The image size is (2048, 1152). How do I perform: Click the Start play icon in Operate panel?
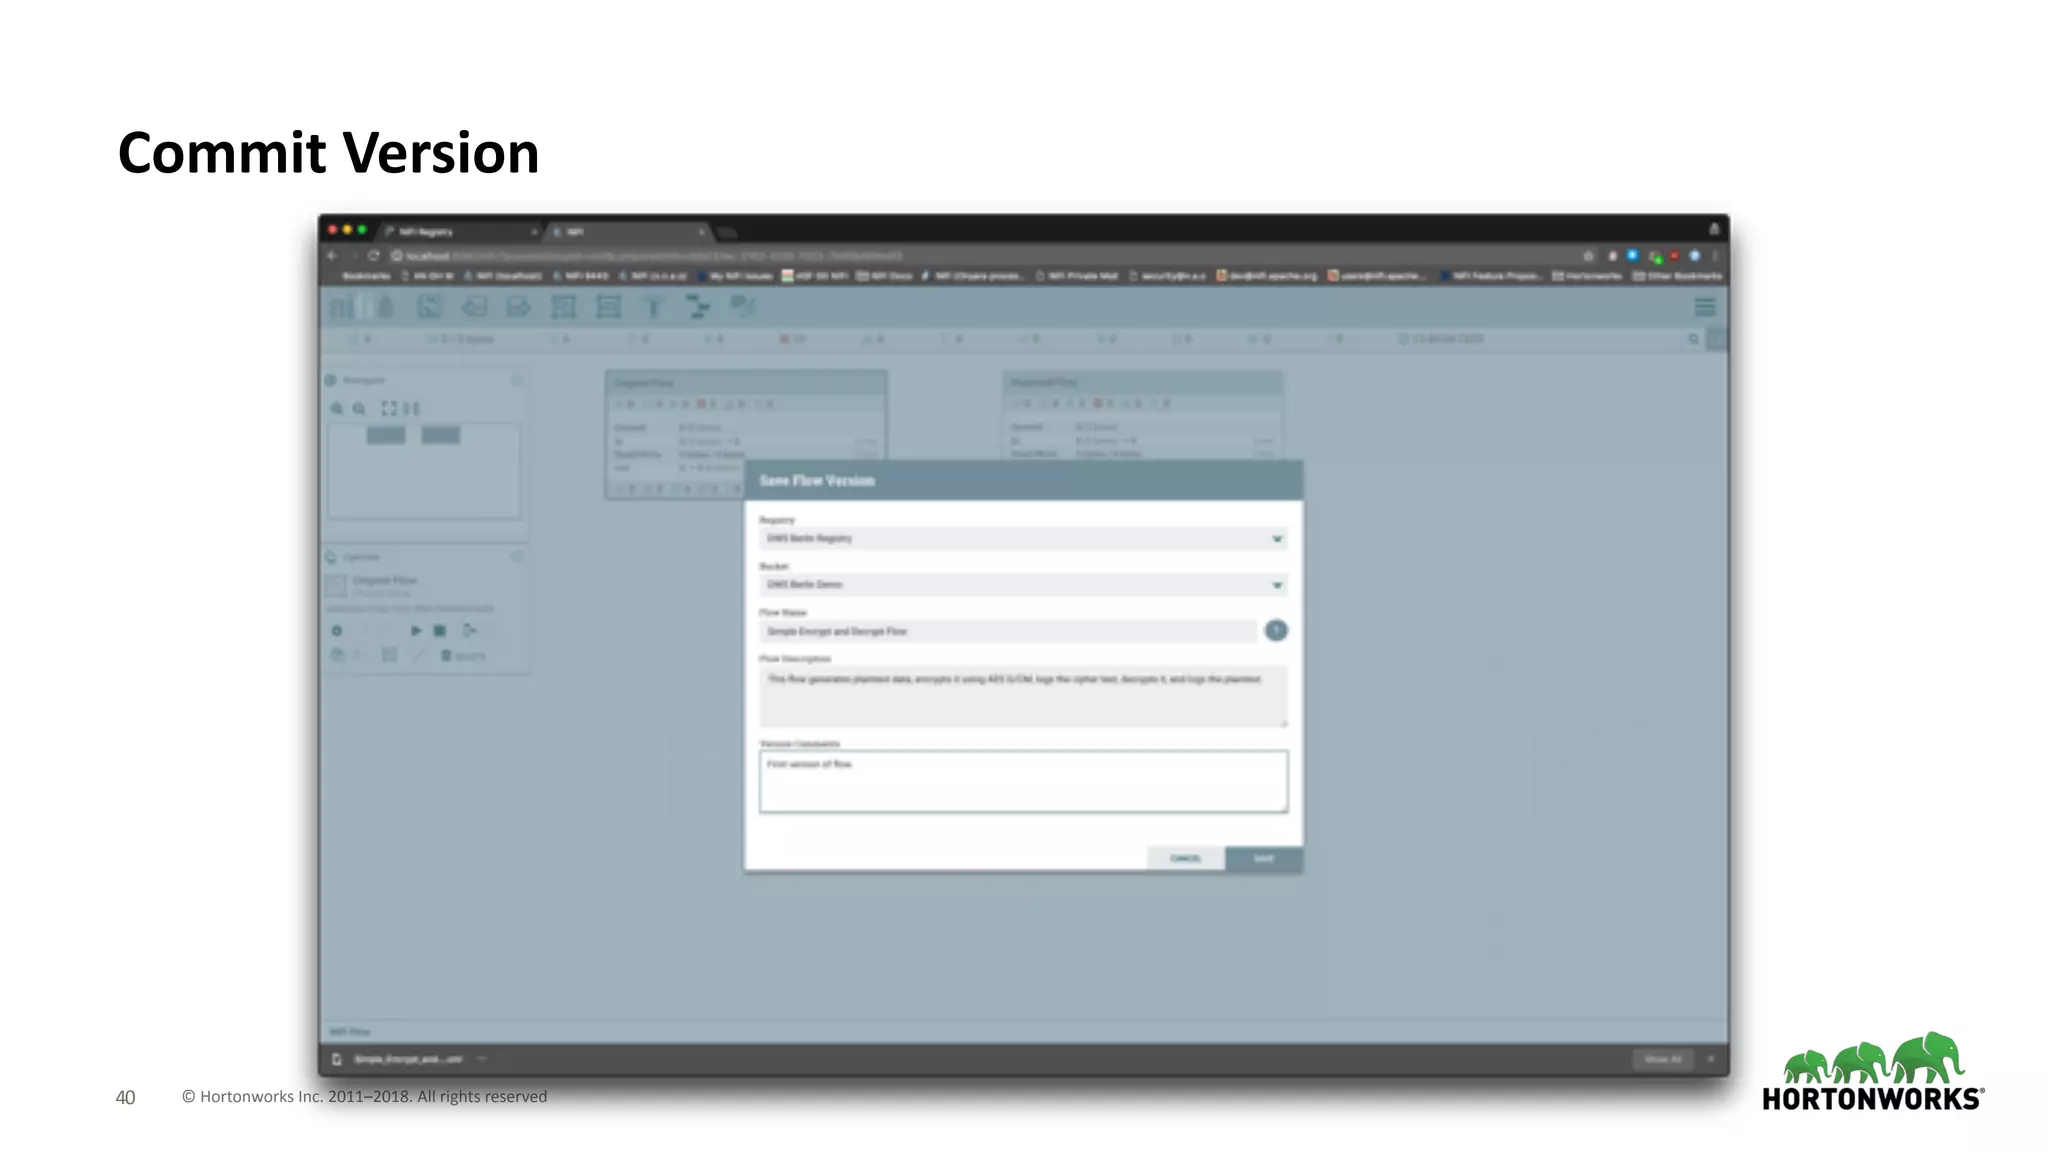pyautogui.click(x=416, y=631)
